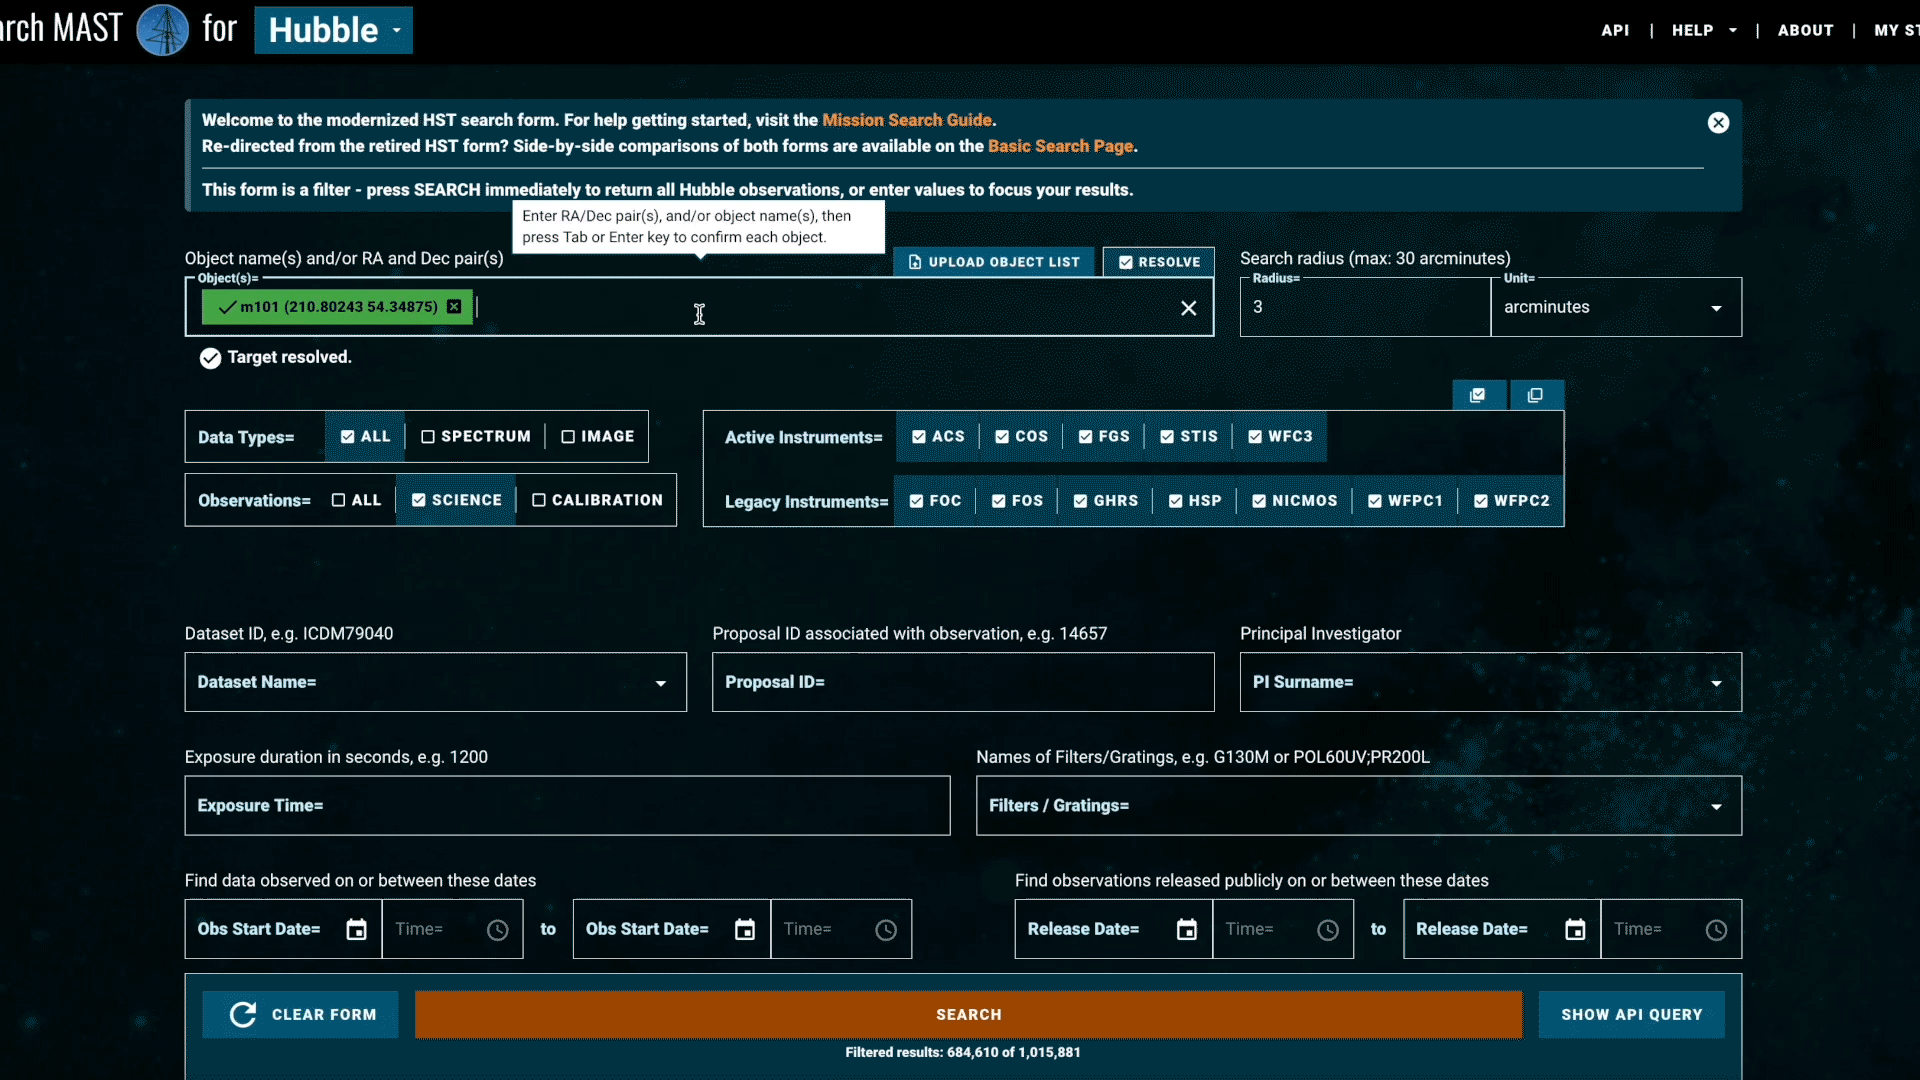Expand the Dataset Name dropdown

pos(660,683)
